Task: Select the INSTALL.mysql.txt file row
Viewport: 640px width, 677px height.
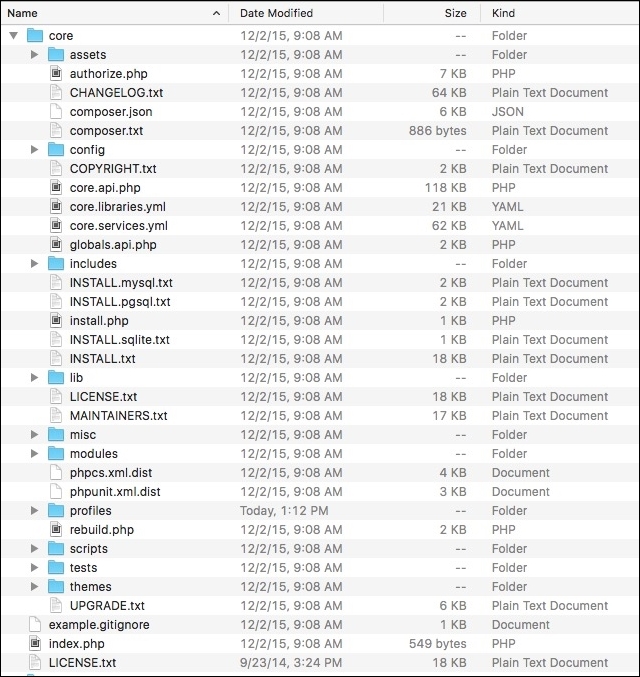Action: pyautogui.click(x=320, y=282)
